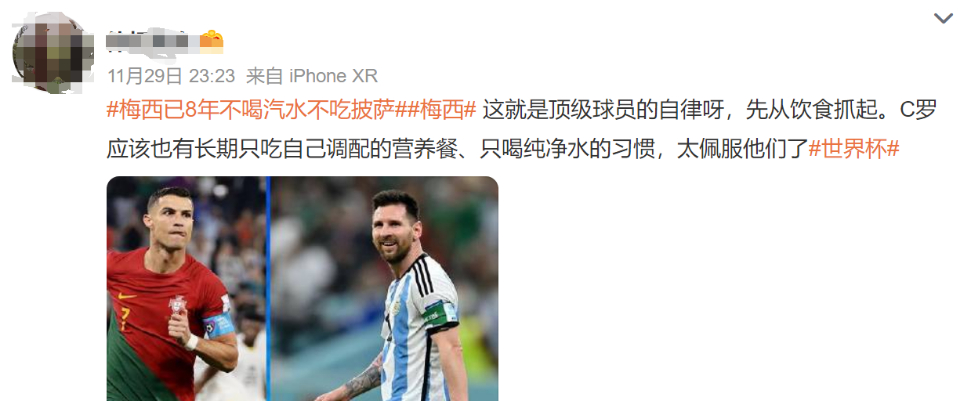Image resolution: width=960 pixels, height=401 pixels.
Task: Click the blue divider between photos
Action: coord(268,289)
